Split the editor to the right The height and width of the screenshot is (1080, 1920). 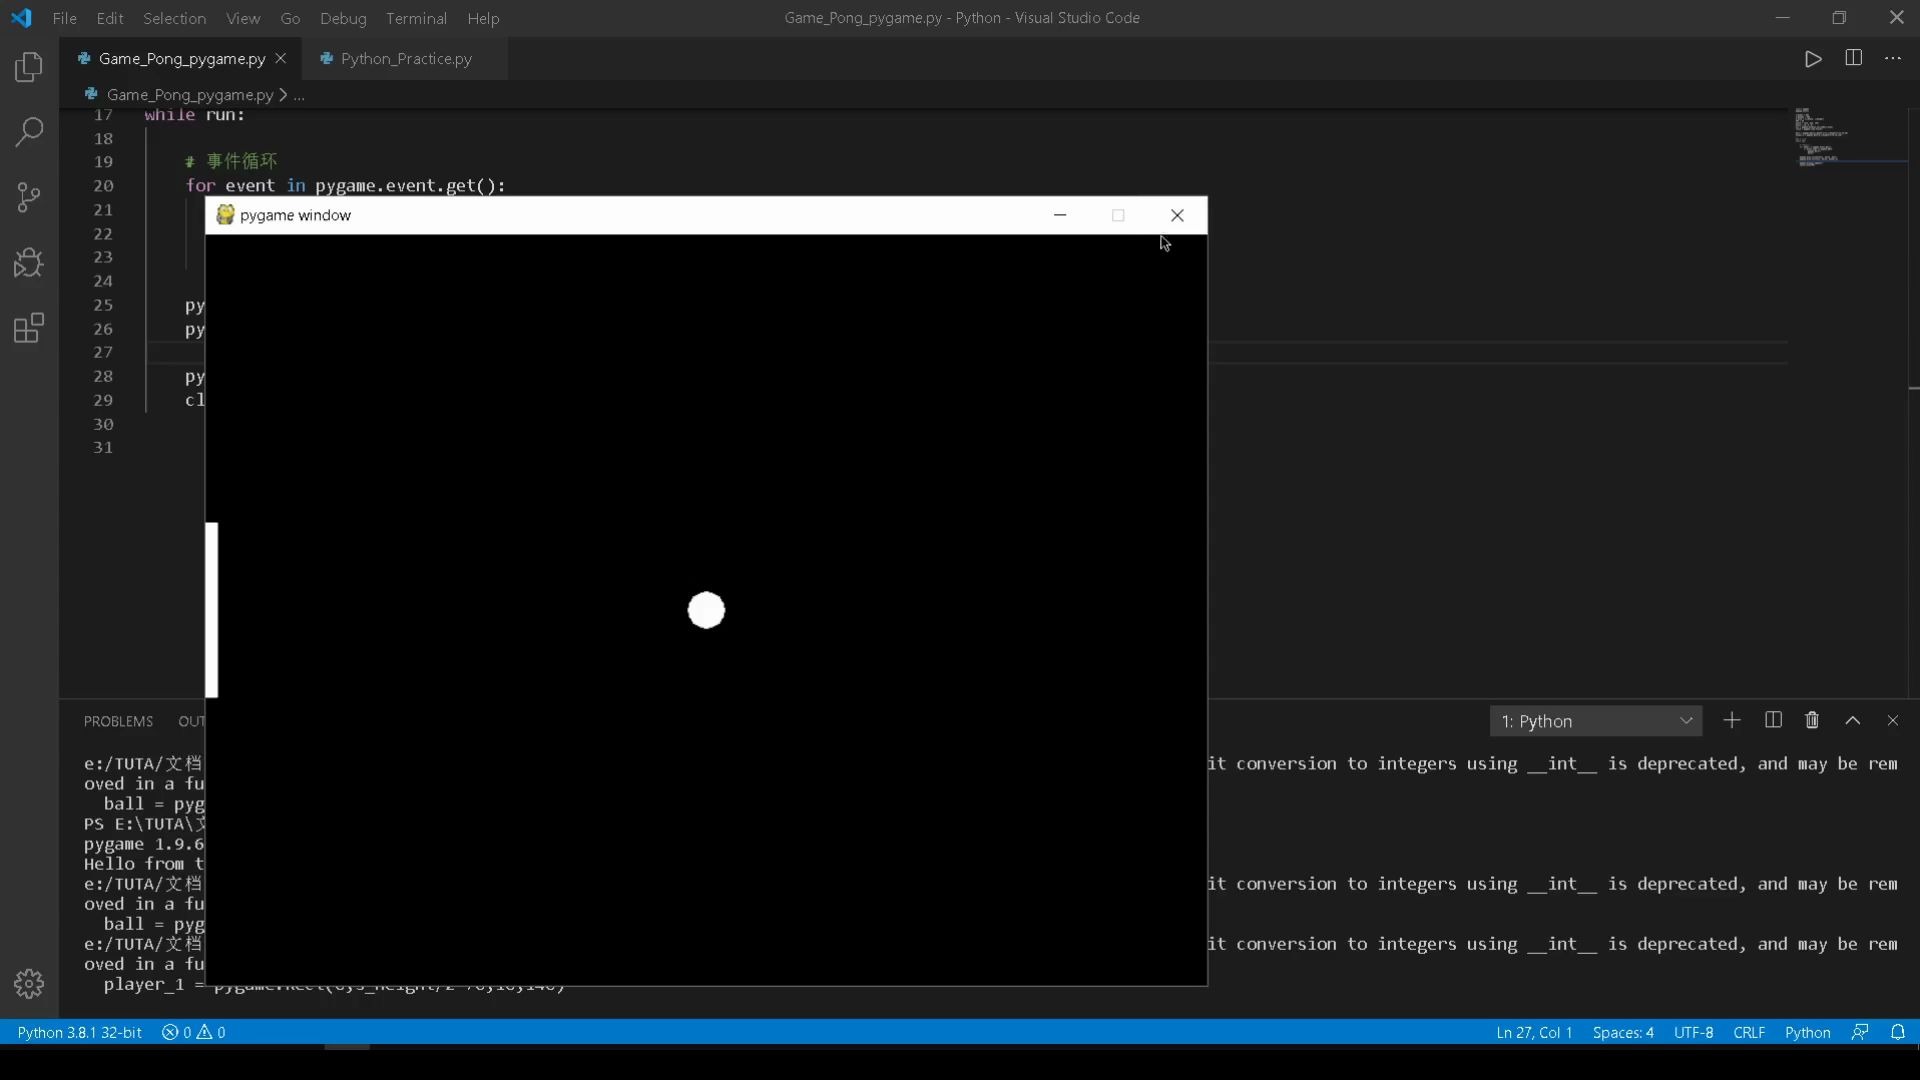[x=1853, y=58]
